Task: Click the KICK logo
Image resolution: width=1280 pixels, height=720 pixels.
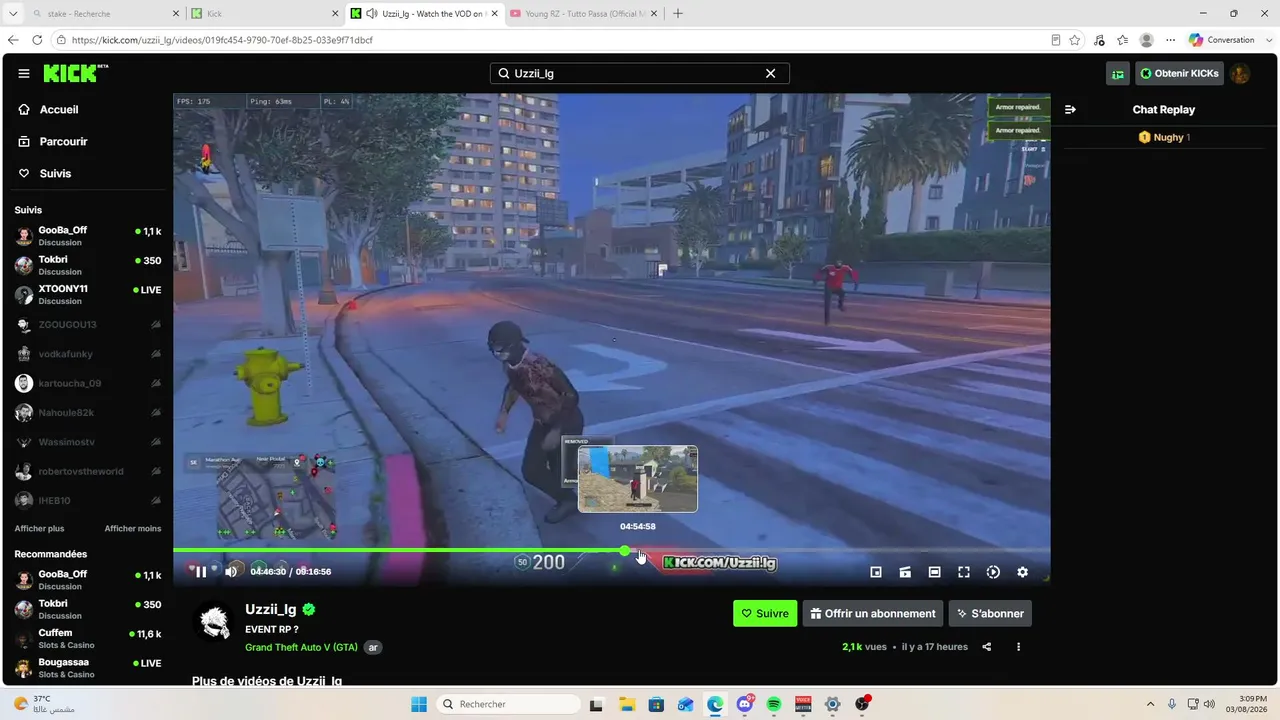Action: pos(76,73)
